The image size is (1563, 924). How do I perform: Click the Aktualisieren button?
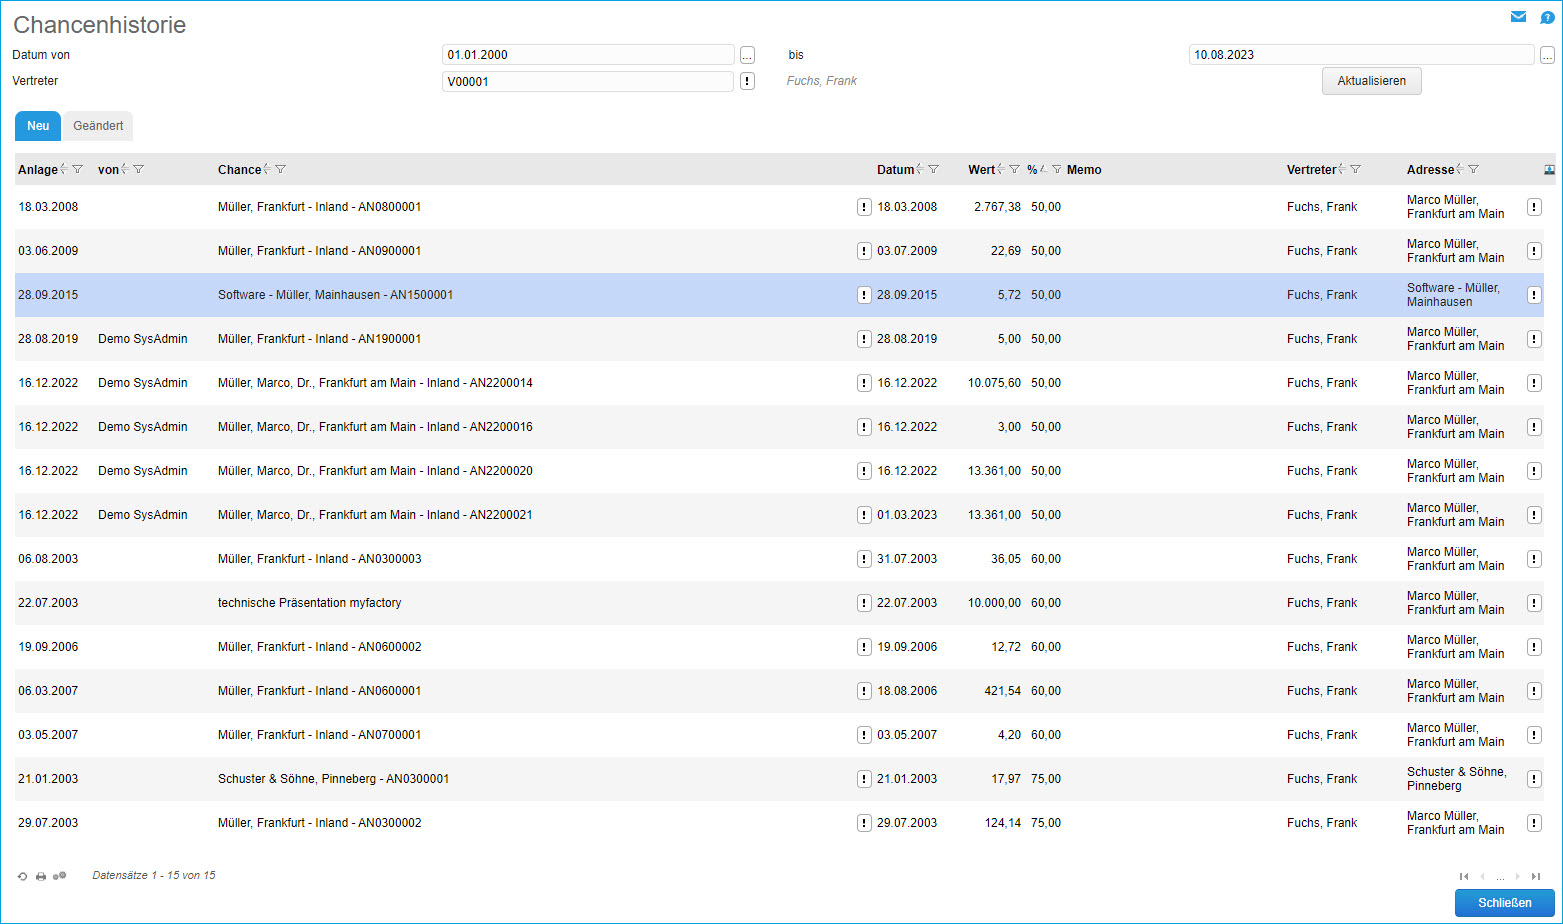point(1371,81)
